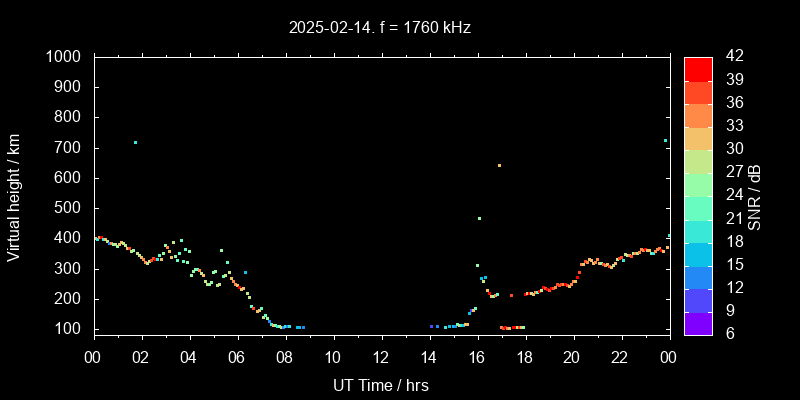The width and height of the screenshot is (800, 400).
Task: Click the isolated orange point near 640 km
Action: [499, 165]
